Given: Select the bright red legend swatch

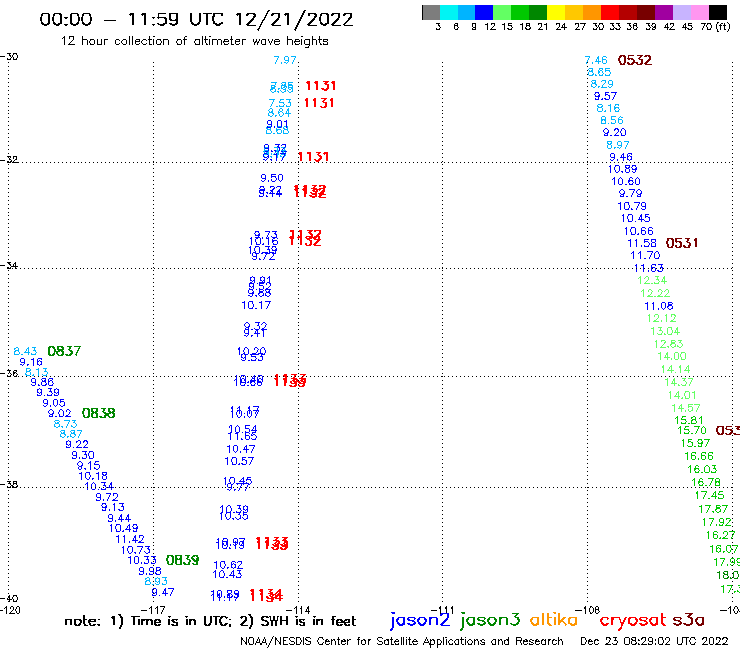Looking at the screenshot, I should tap(610, 13).
